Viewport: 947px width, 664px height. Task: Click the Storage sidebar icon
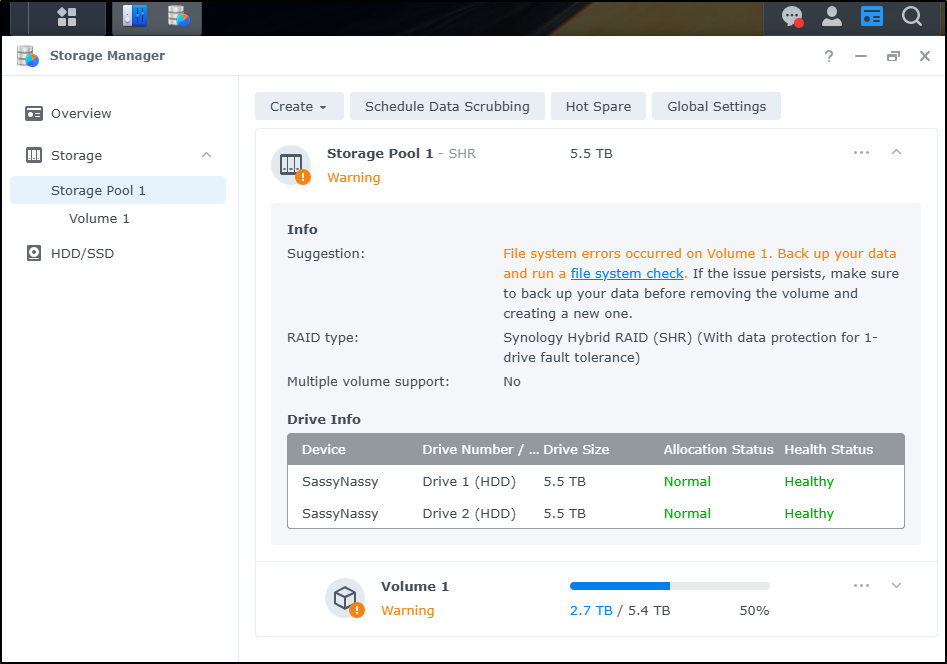(34, 155)
